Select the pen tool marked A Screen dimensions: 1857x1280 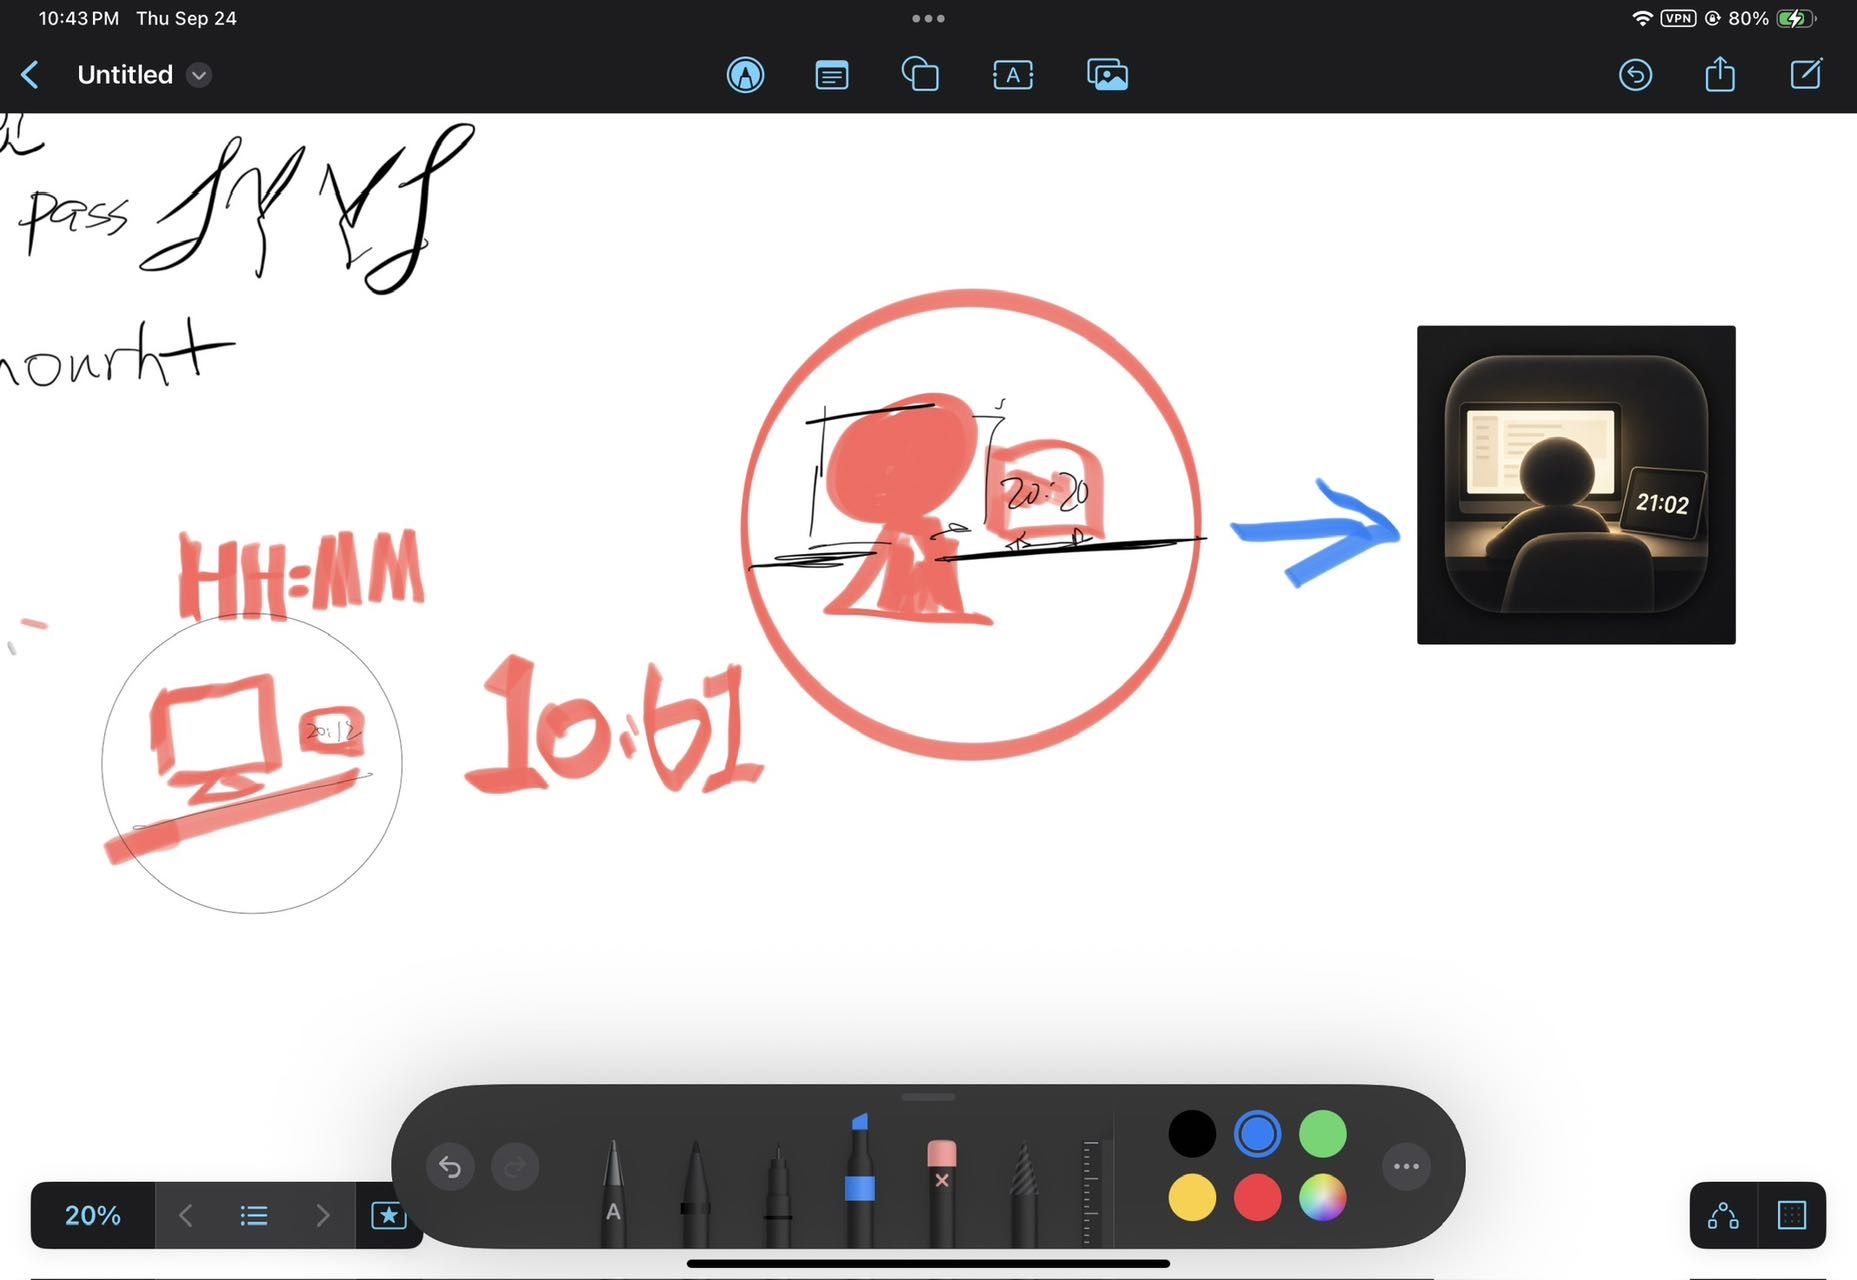613,1192
